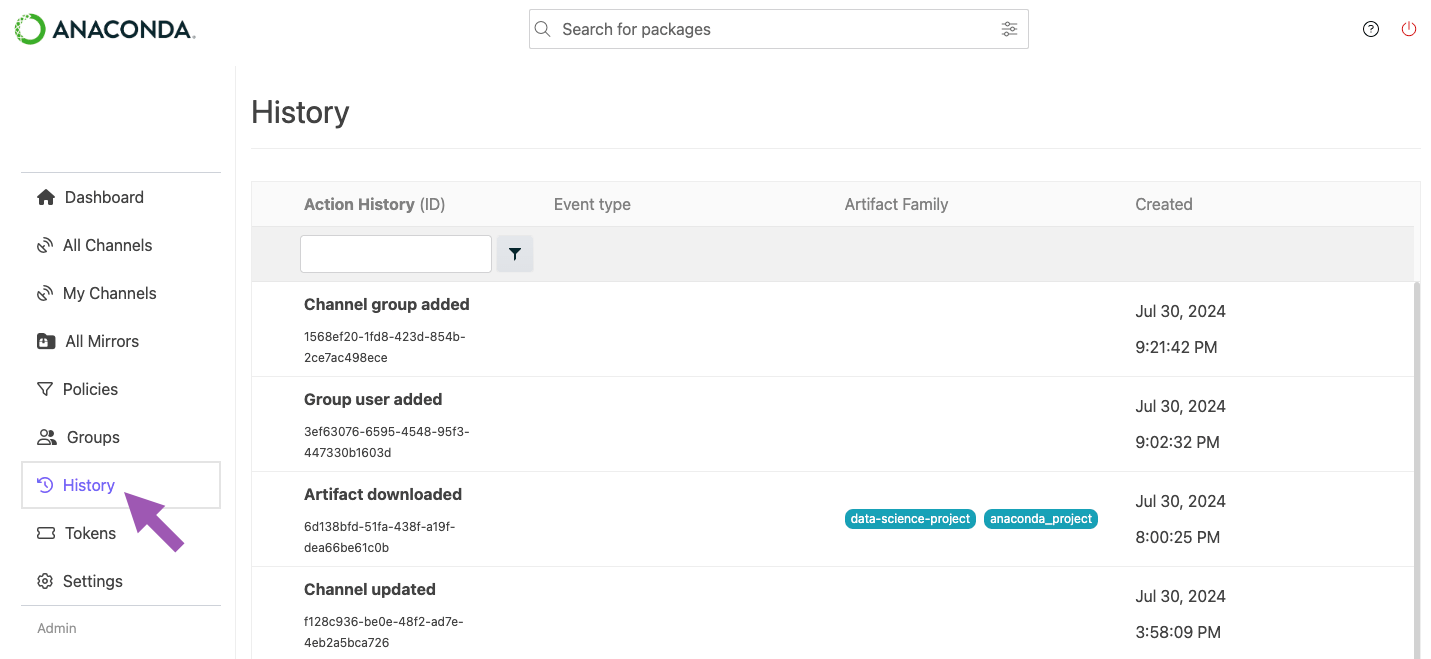This screenshot has height=659, width=1431.
Task: Focus the Action History filter input
Action: [396, 254]
